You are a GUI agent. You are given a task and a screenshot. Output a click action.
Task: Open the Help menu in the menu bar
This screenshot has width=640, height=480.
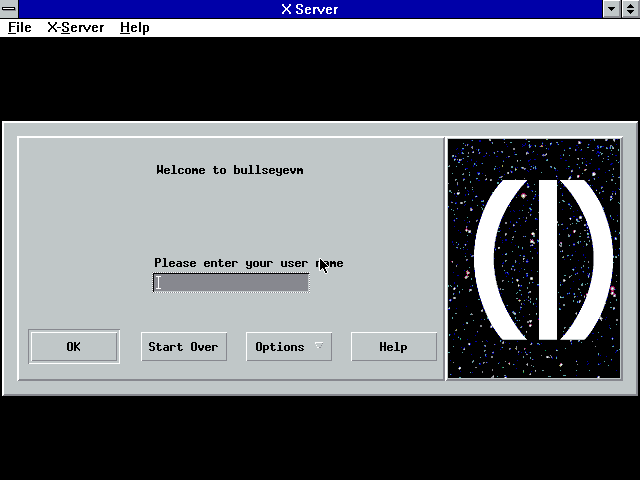(135, 28)
